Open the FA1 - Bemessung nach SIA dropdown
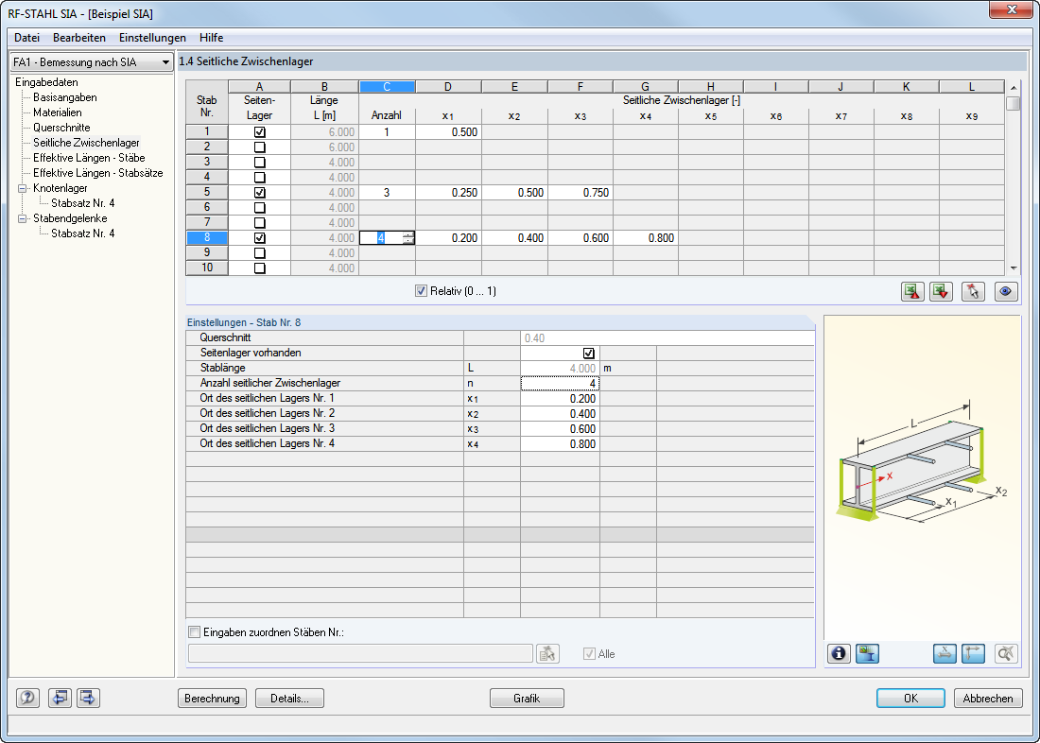1040x743 pixels. tap(92, 62)
